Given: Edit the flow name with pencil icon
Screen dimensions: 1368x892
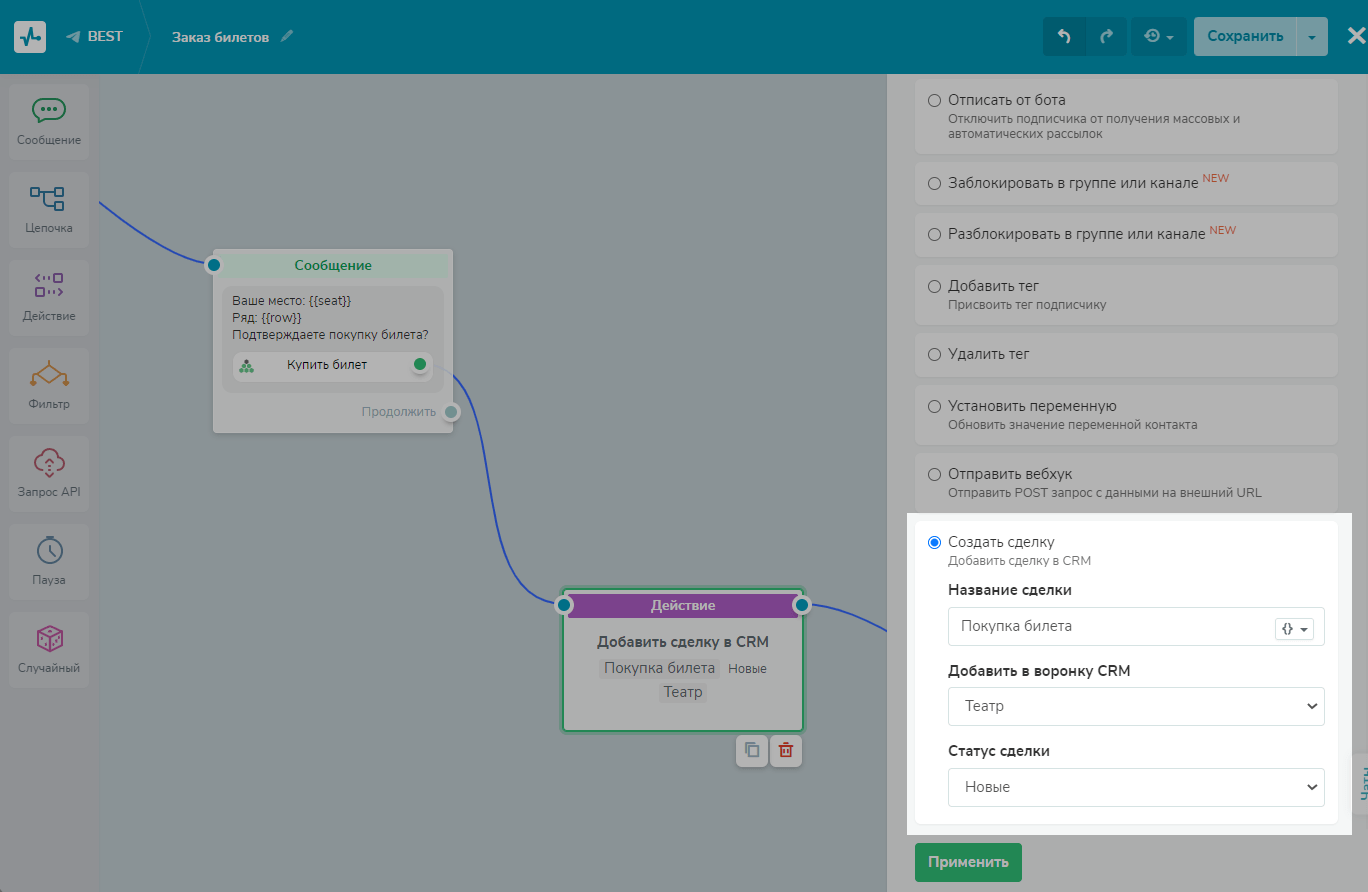Looking at the screenshot, I should click(288, 36).
